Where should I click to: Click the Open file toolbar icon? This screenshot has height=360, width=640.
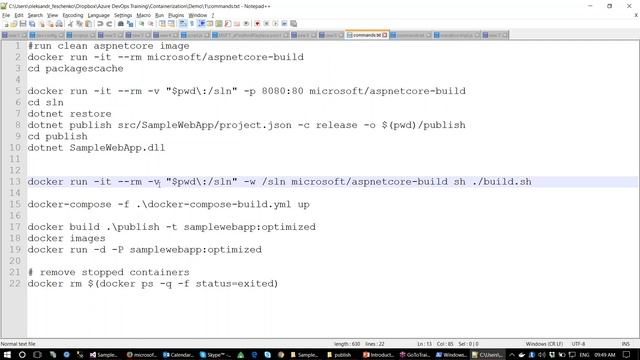pyautogui.click(x=14, y=24)
